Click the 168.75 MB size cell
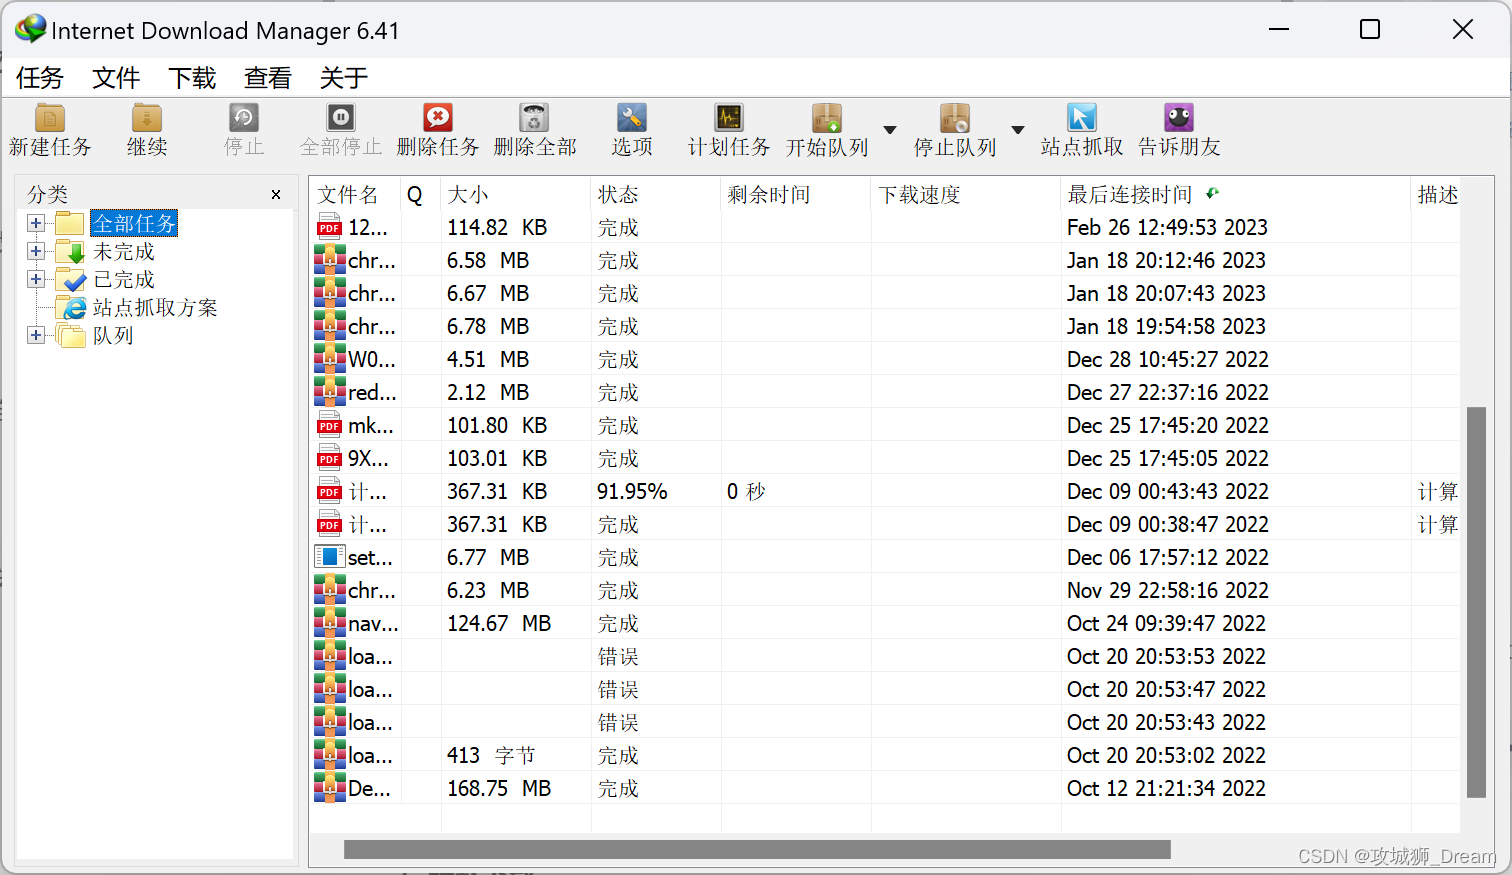This screenshot has height=875, width=1512. coord(499,788)
